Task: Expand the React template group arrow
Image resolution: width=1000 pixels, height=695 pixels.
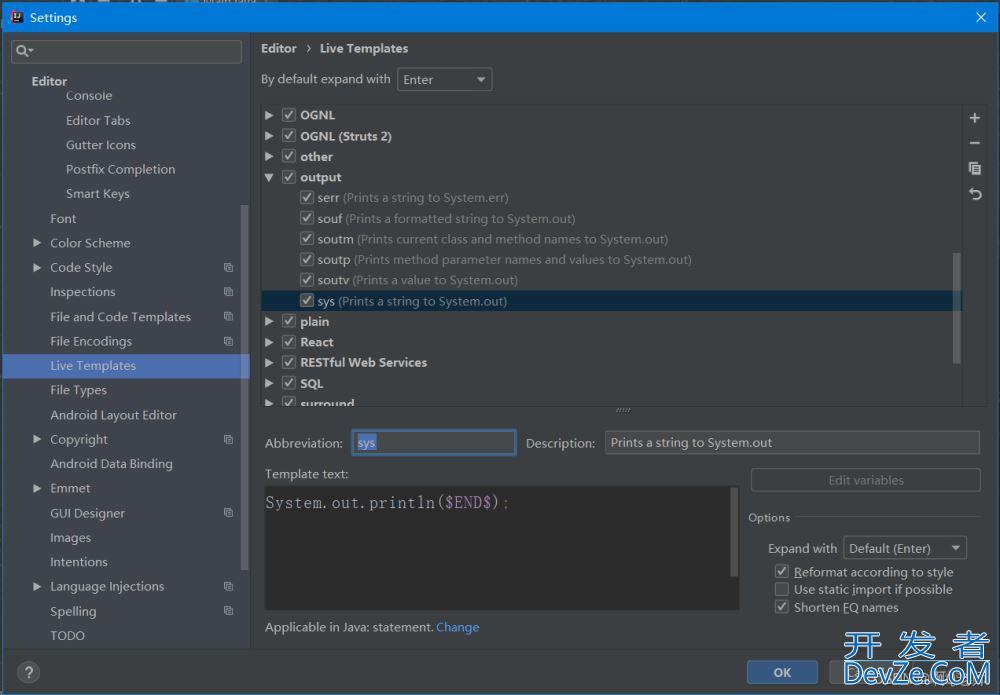Action: click(269, 342)
